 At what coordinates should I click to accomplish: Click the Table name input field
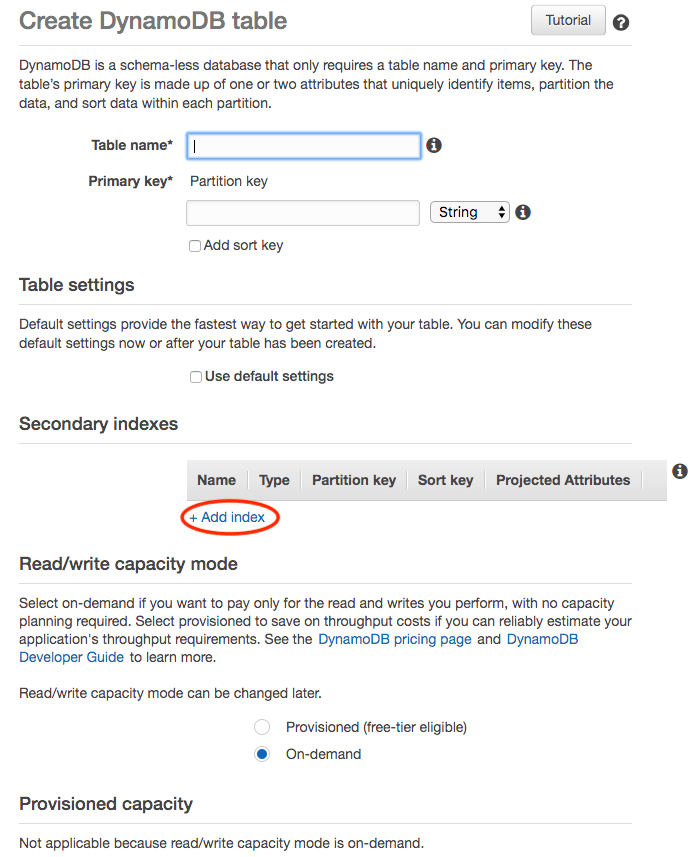(x=303, y=145)
